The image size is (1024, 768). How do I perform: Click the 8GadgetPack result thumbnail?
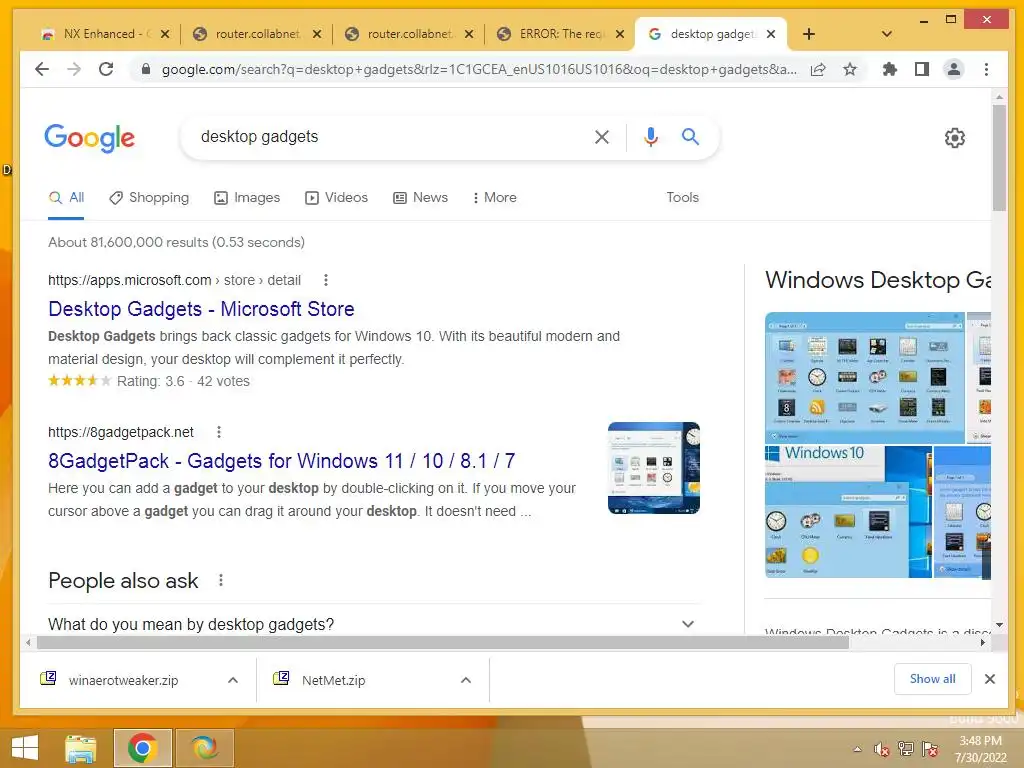(x=654, y=468)
